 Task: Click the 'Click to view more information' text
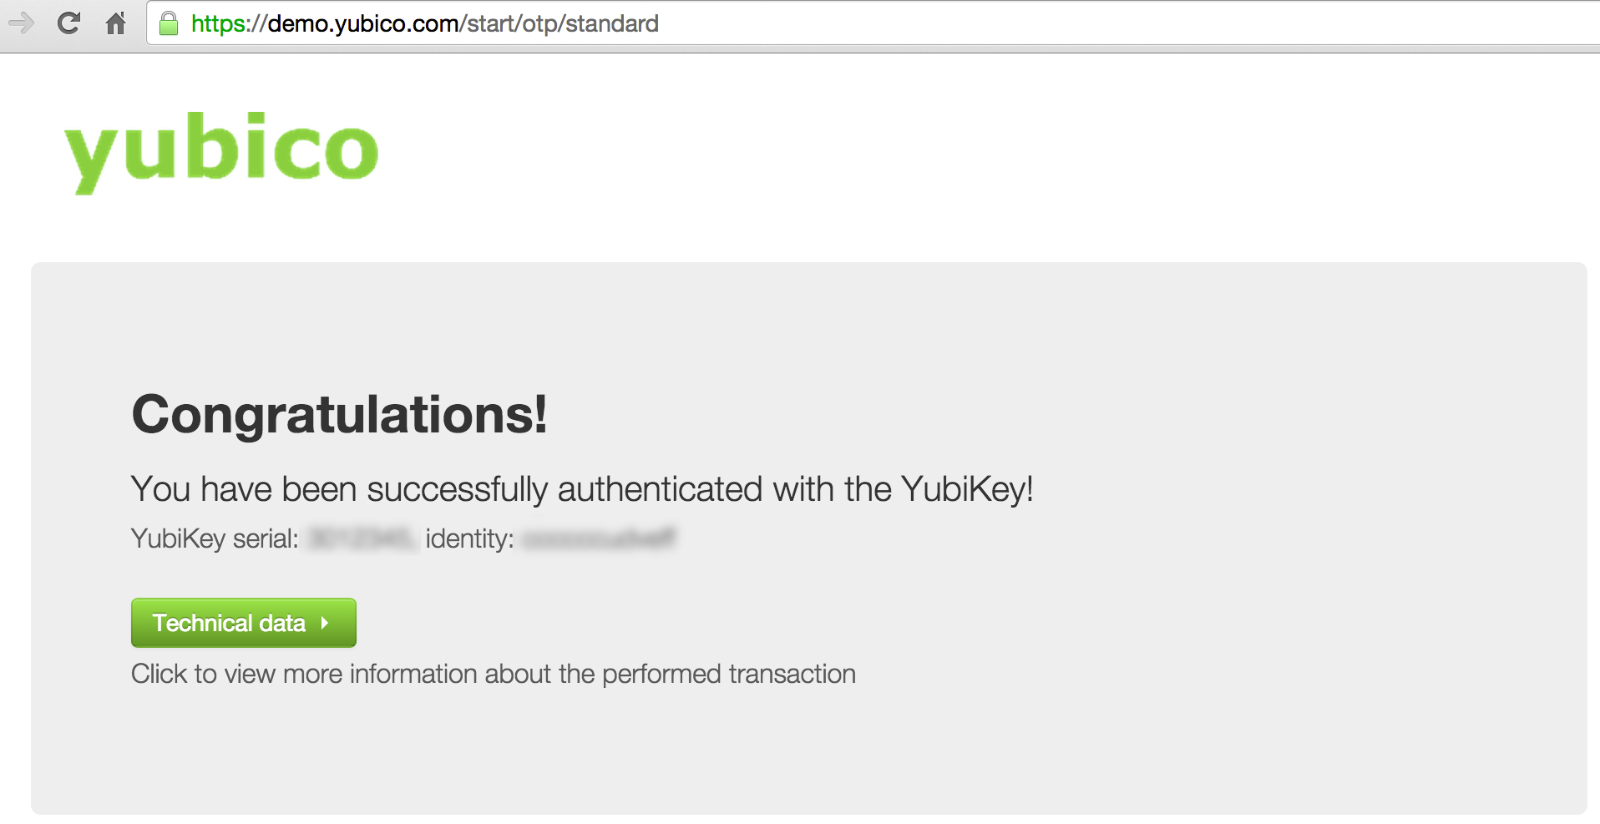click(493, 674)
